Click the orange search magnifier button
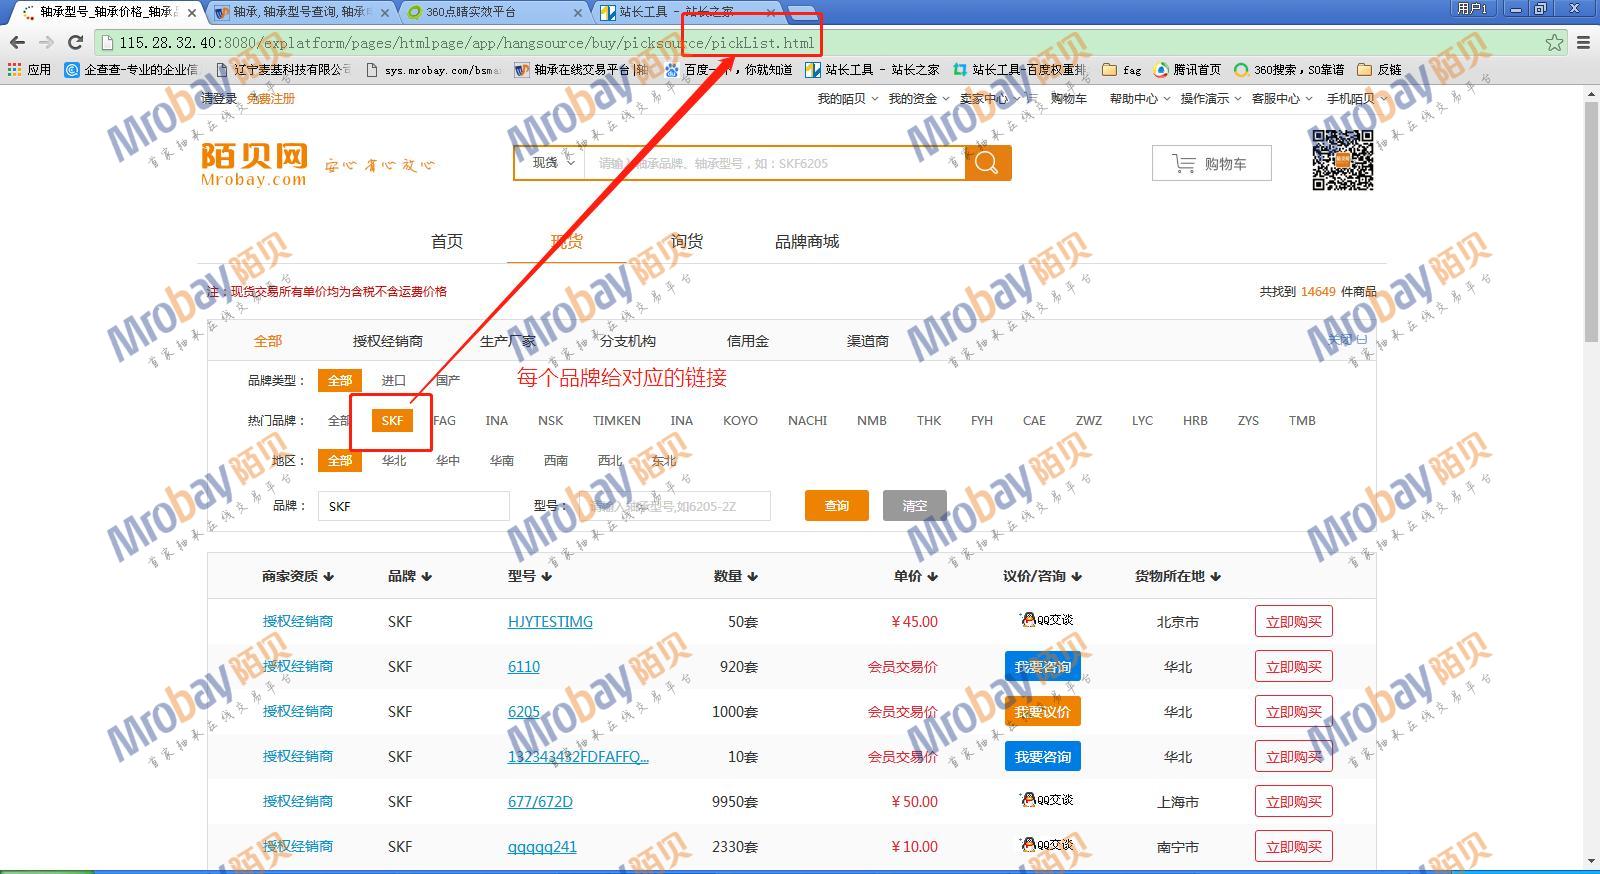1600x874 pixels. pyautogui.click(x=987, y=163)
